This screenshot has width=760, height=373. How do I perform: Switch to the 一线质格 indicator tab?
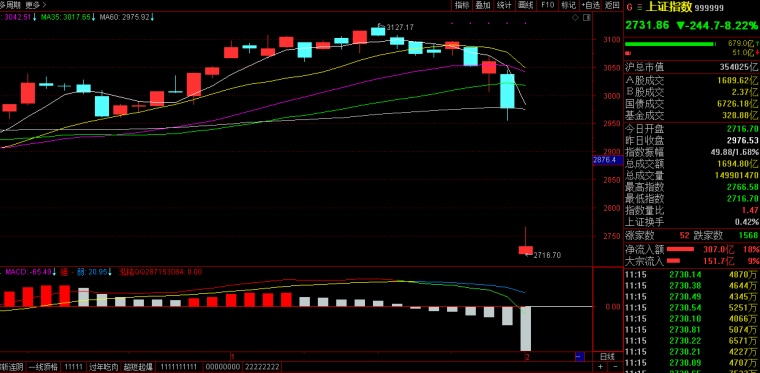tap(44, 367)
